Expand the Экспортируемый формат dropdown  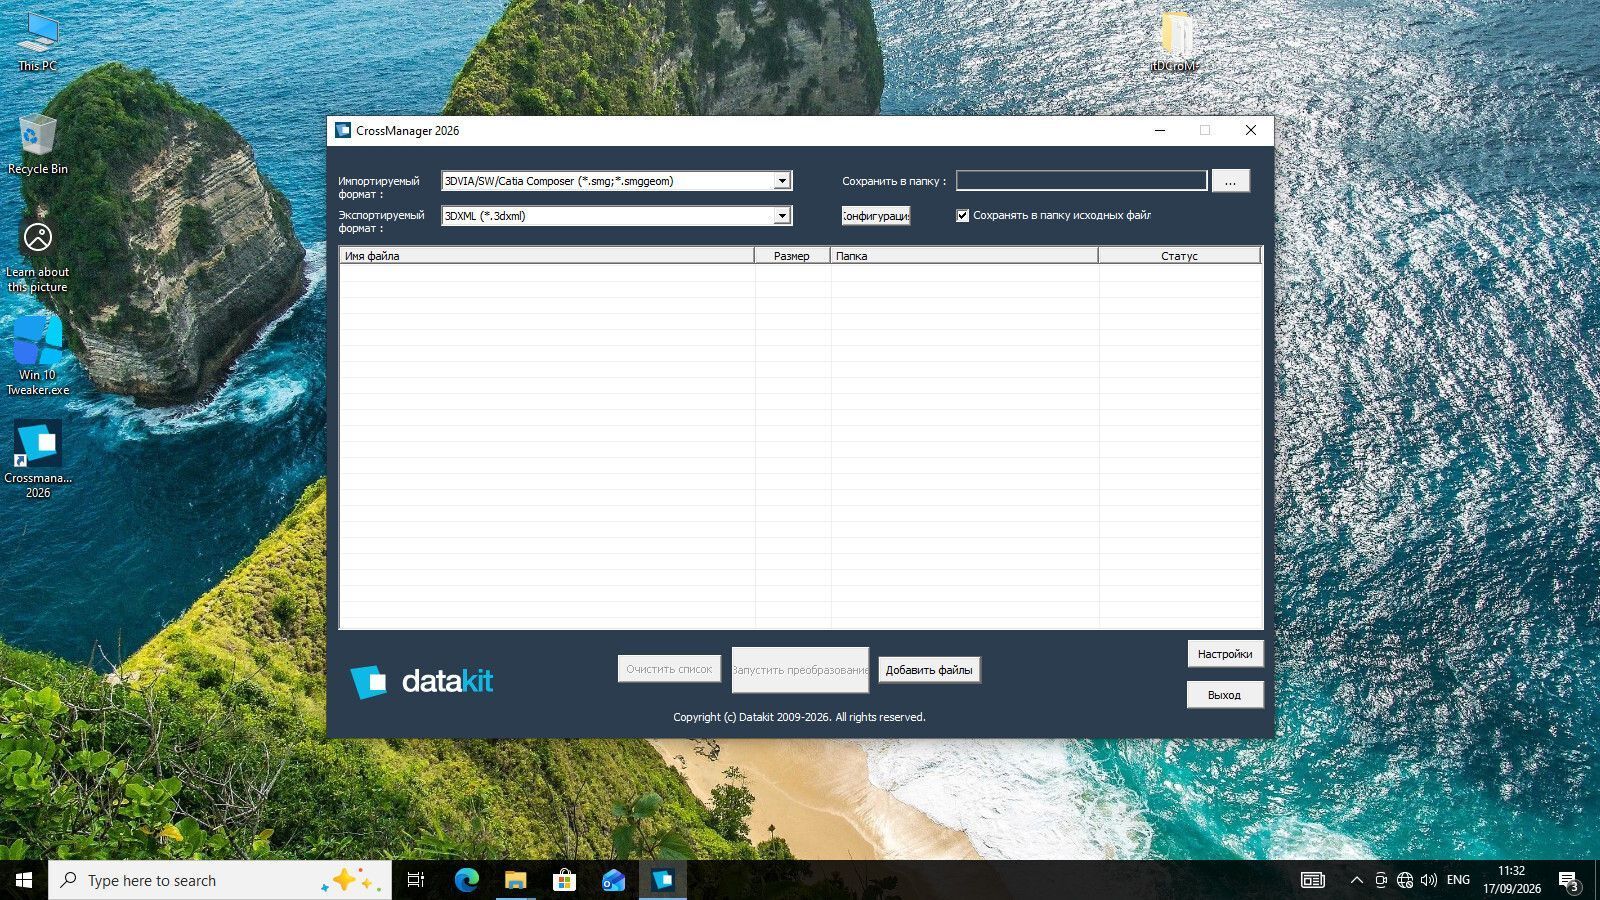[x=782, y=216]
